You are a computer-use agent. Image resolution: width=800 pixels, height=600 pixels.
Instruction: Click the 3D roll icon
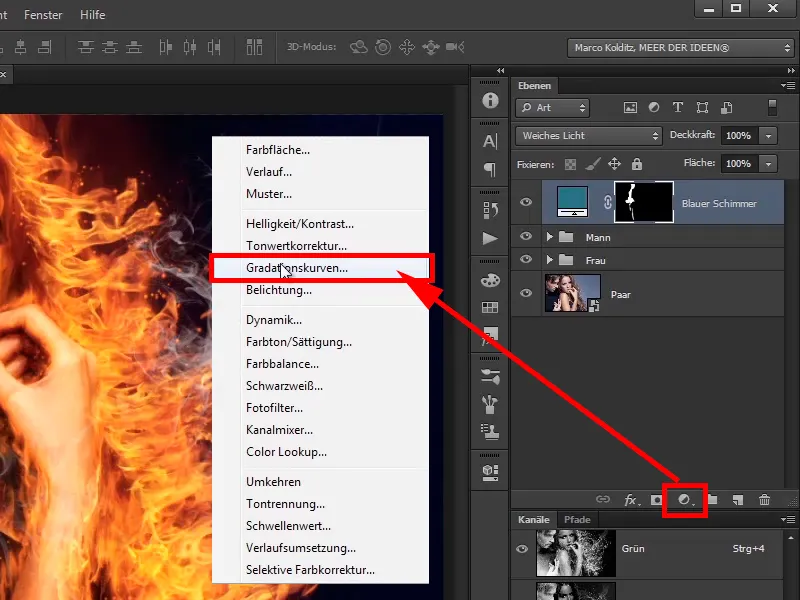pyautogui.click(x=383, y=47)
